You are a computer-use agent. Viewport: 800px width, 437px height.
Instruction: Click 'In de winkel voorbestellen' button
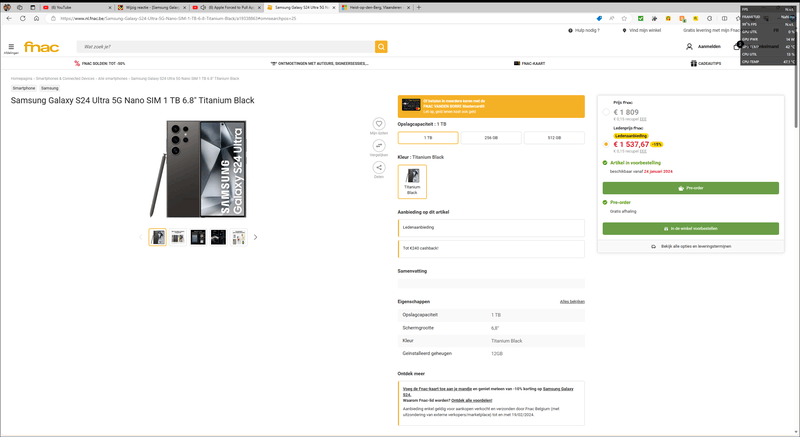690,228
